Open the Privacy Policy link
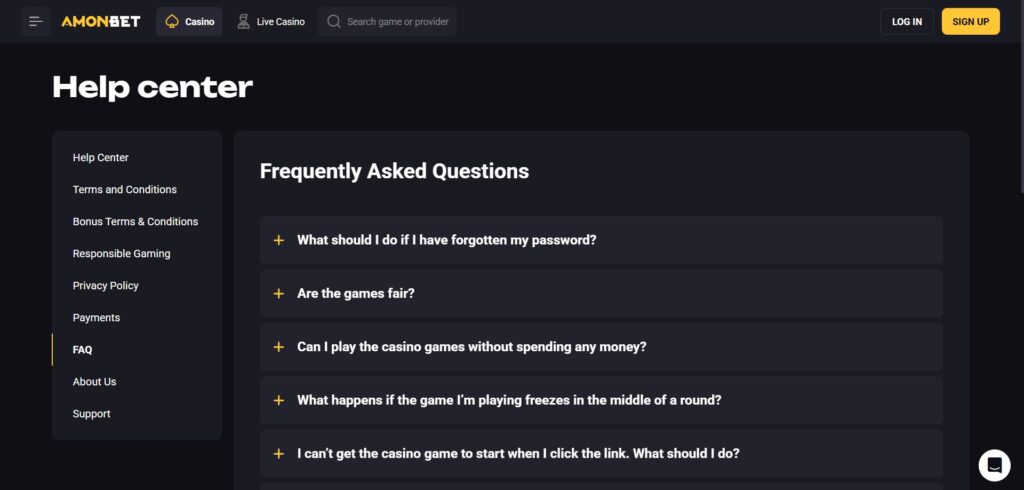This screenshot has width=1024, height=490. tap(105, 286)
